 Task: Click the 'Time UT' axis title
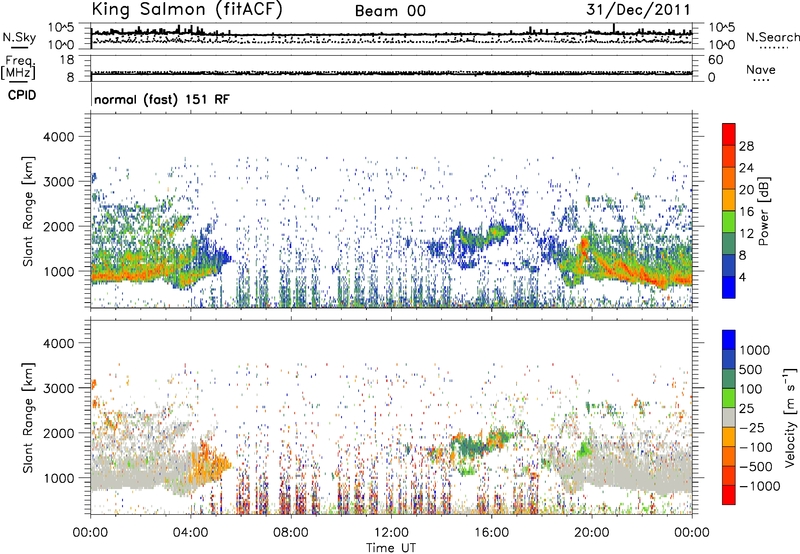click(x=391, y=547)
